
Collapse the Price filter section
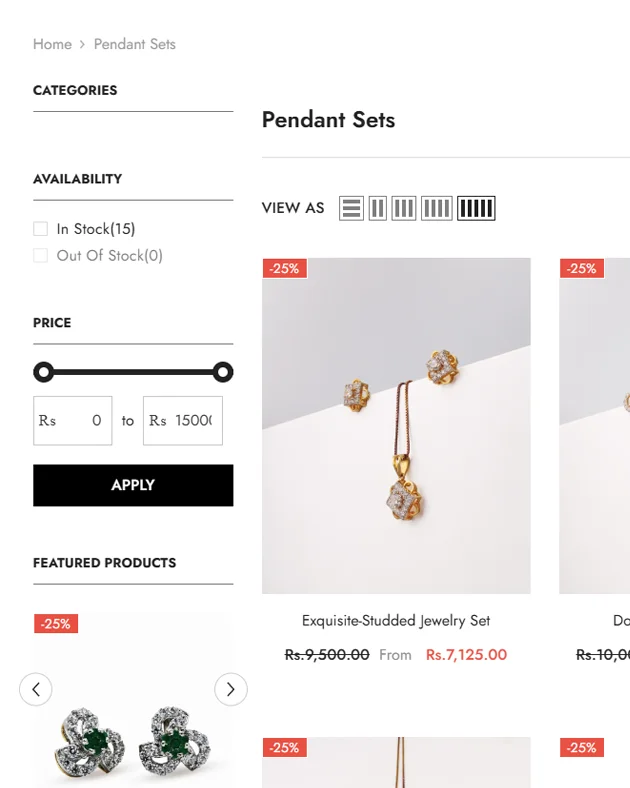pos(52,323)
